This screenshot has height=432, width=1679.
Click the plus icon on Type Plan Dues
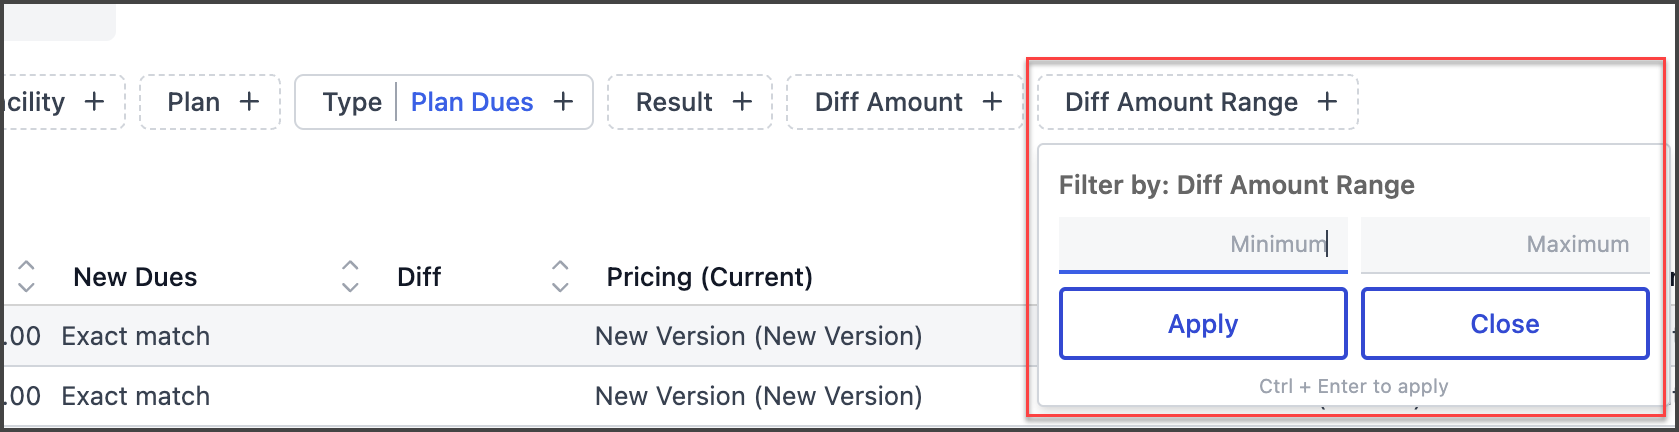coord(563,102)
